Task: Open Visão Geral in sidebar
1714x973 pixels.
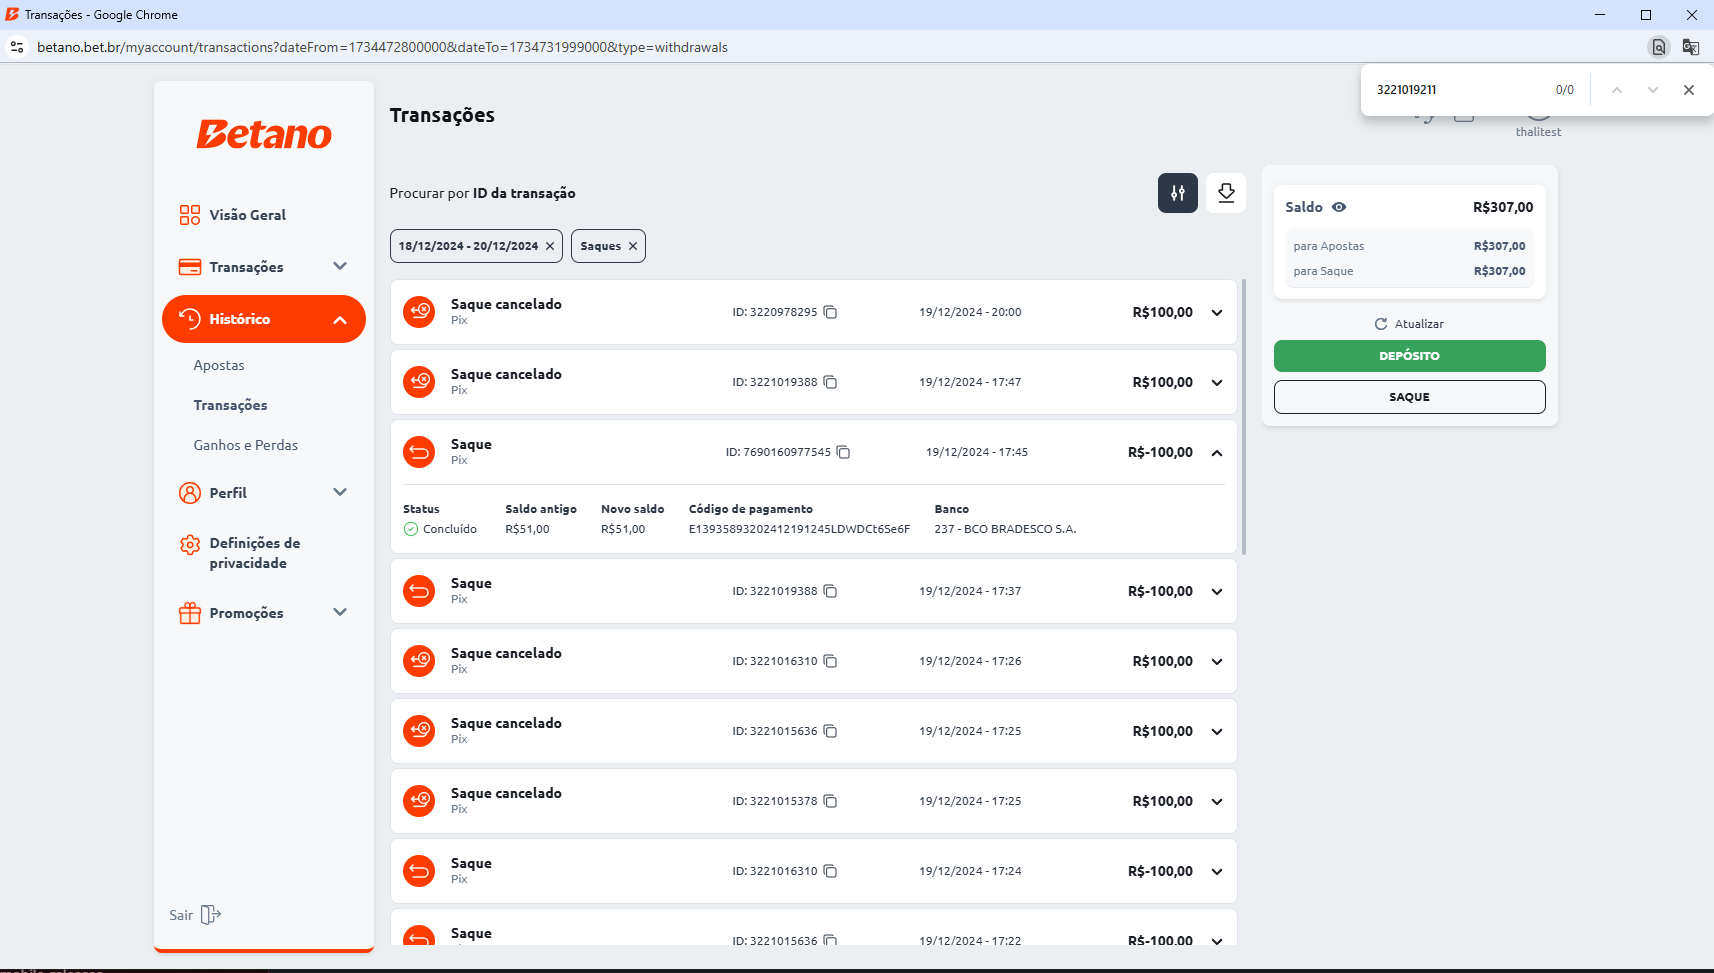Action: coord(247,215)
